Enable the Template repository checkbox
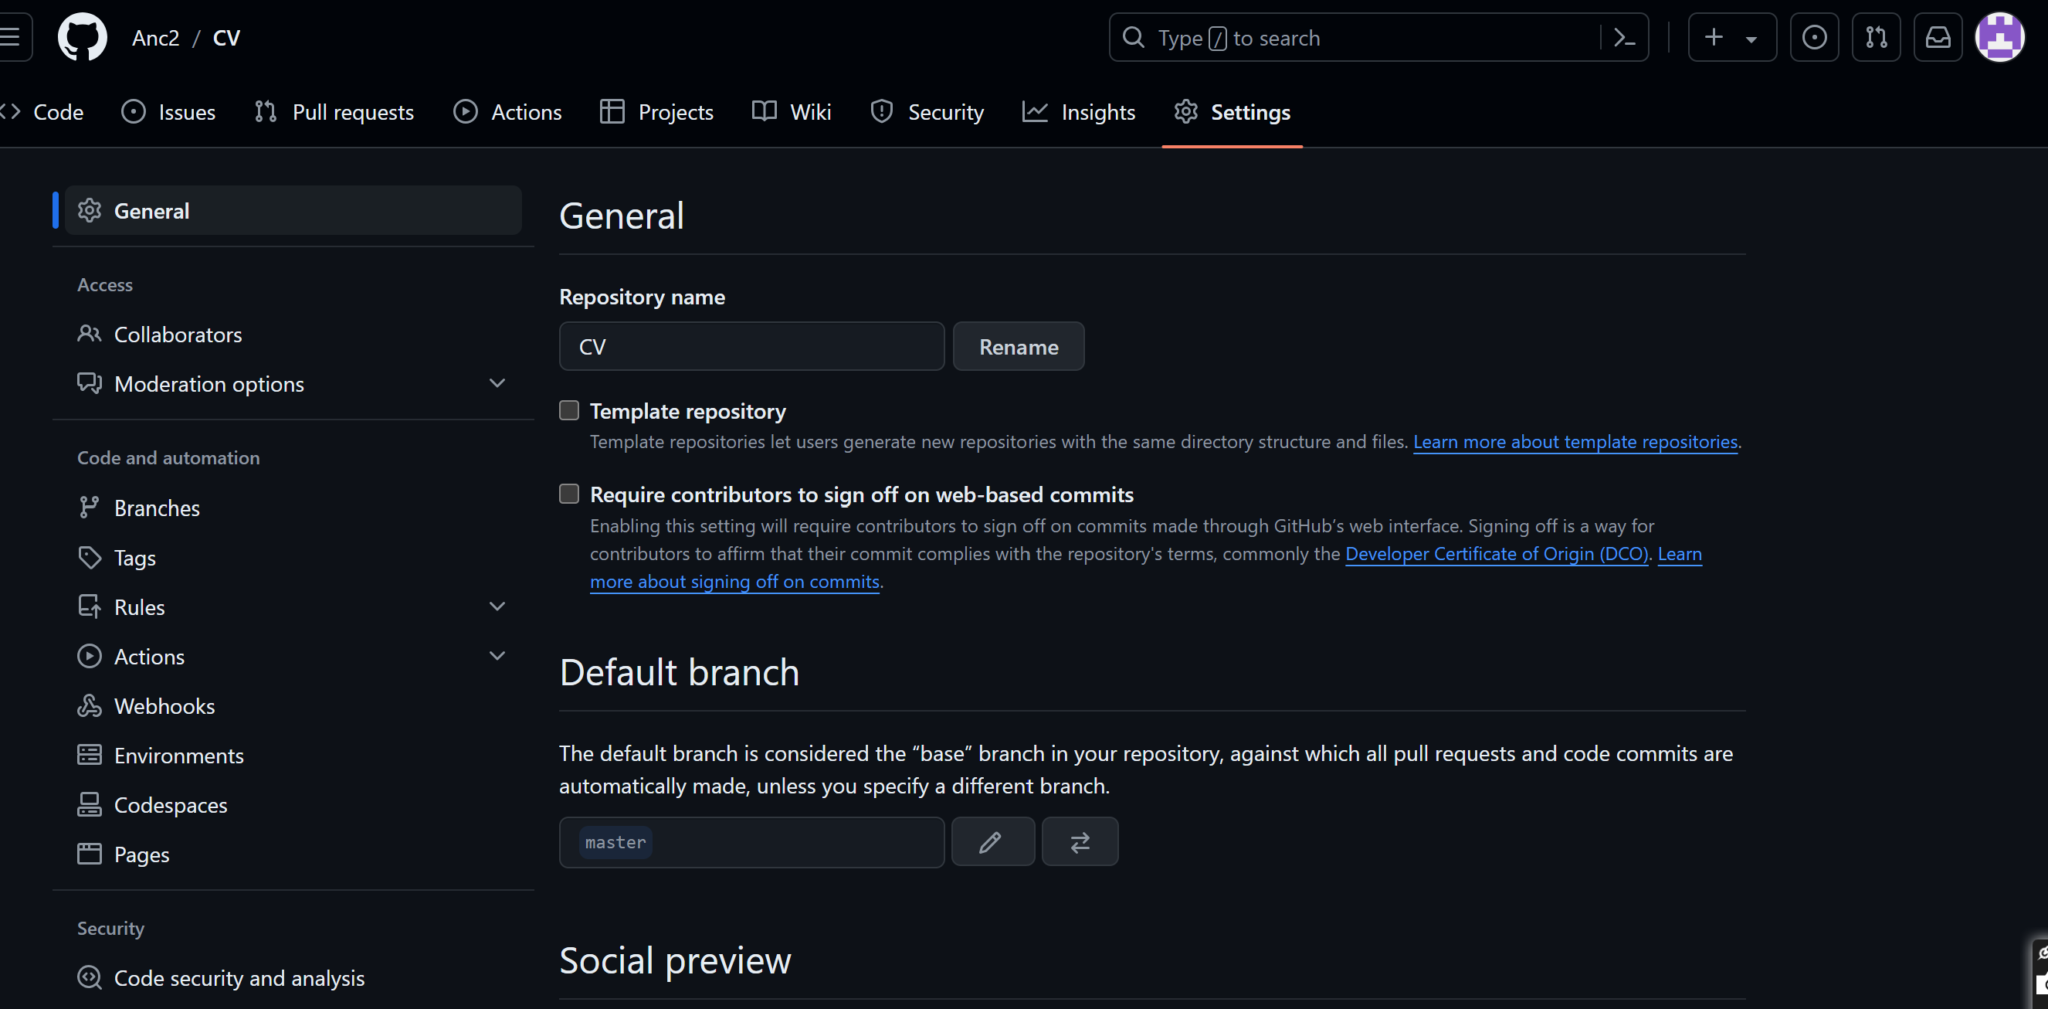Viewport: 2048px width, 1009px height. coord(569,410)
